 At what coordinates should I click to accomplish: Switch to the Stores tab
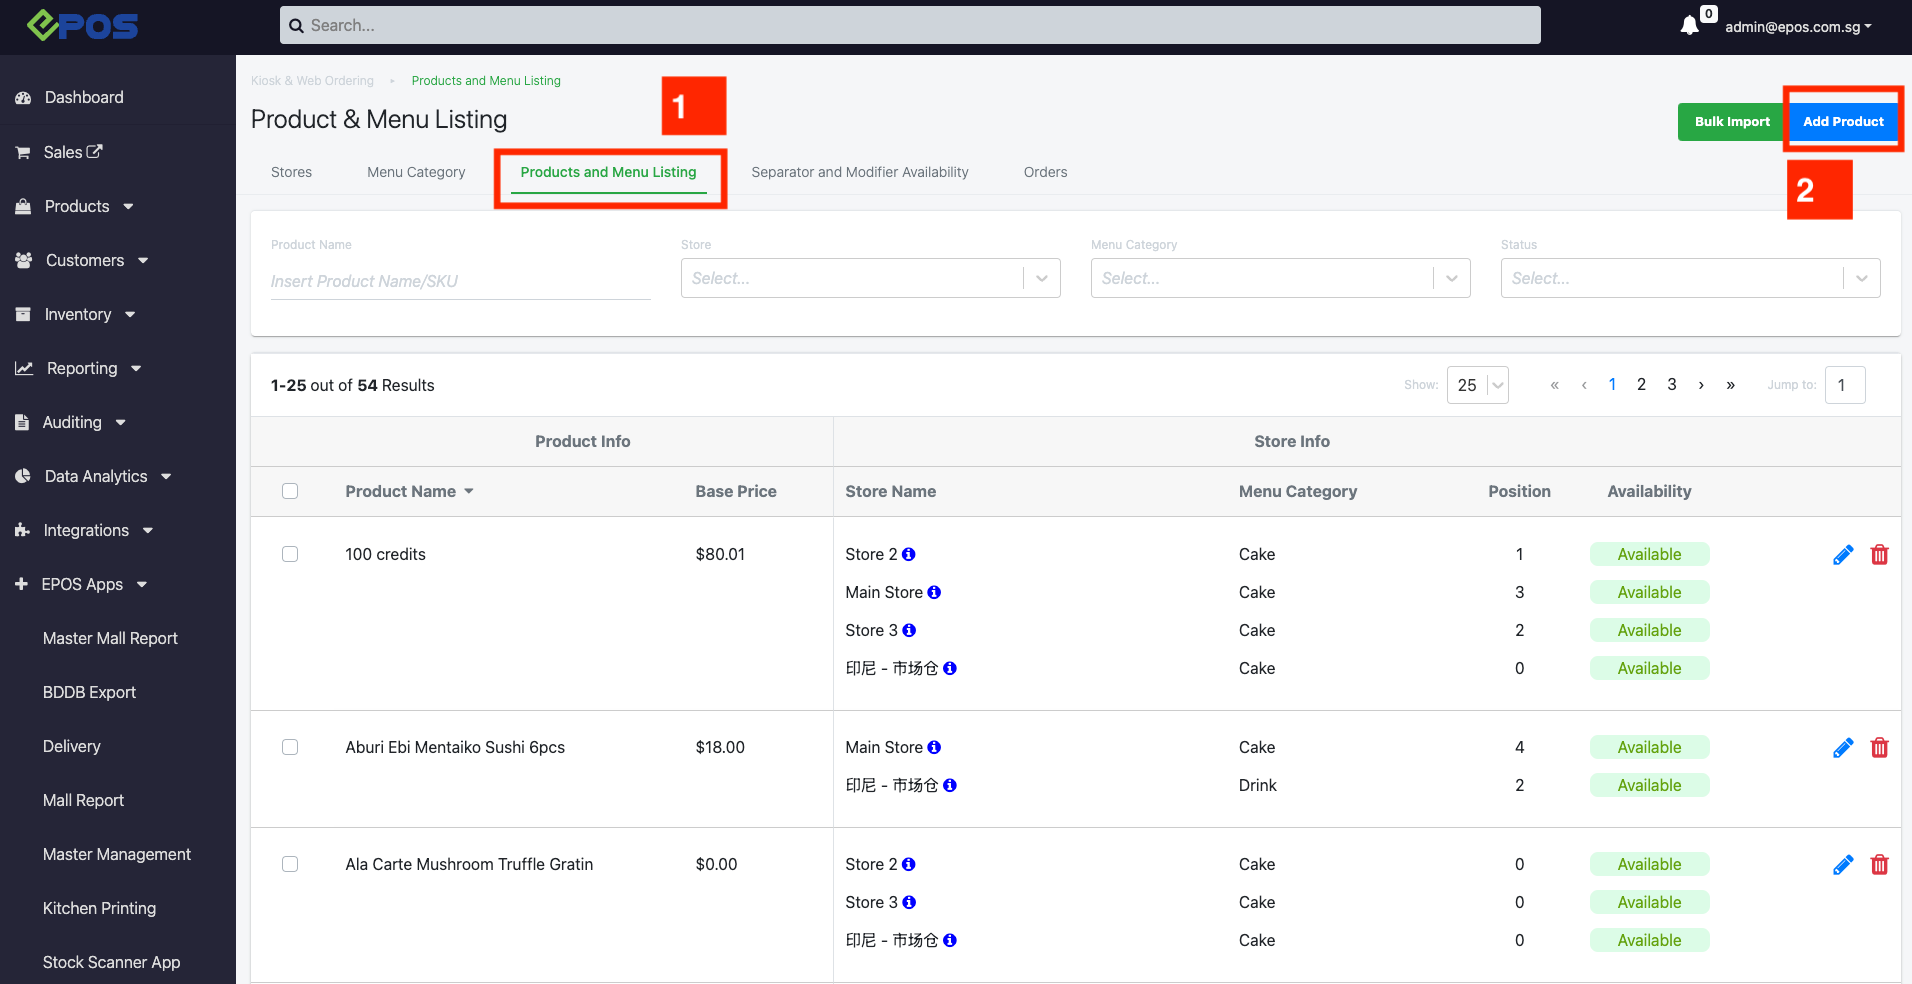pyautogui.click(x=291, y=172)
